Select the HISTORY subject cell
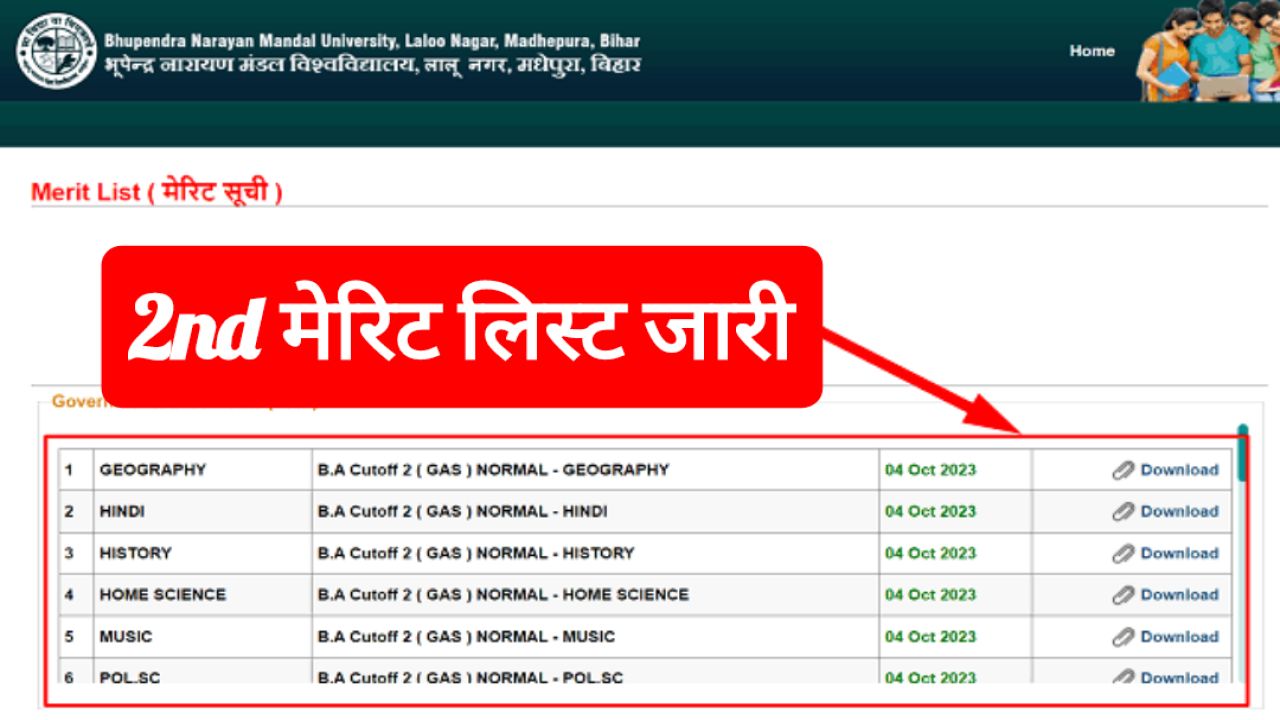Screen dimensions: 1280x720 coord(203,553)
